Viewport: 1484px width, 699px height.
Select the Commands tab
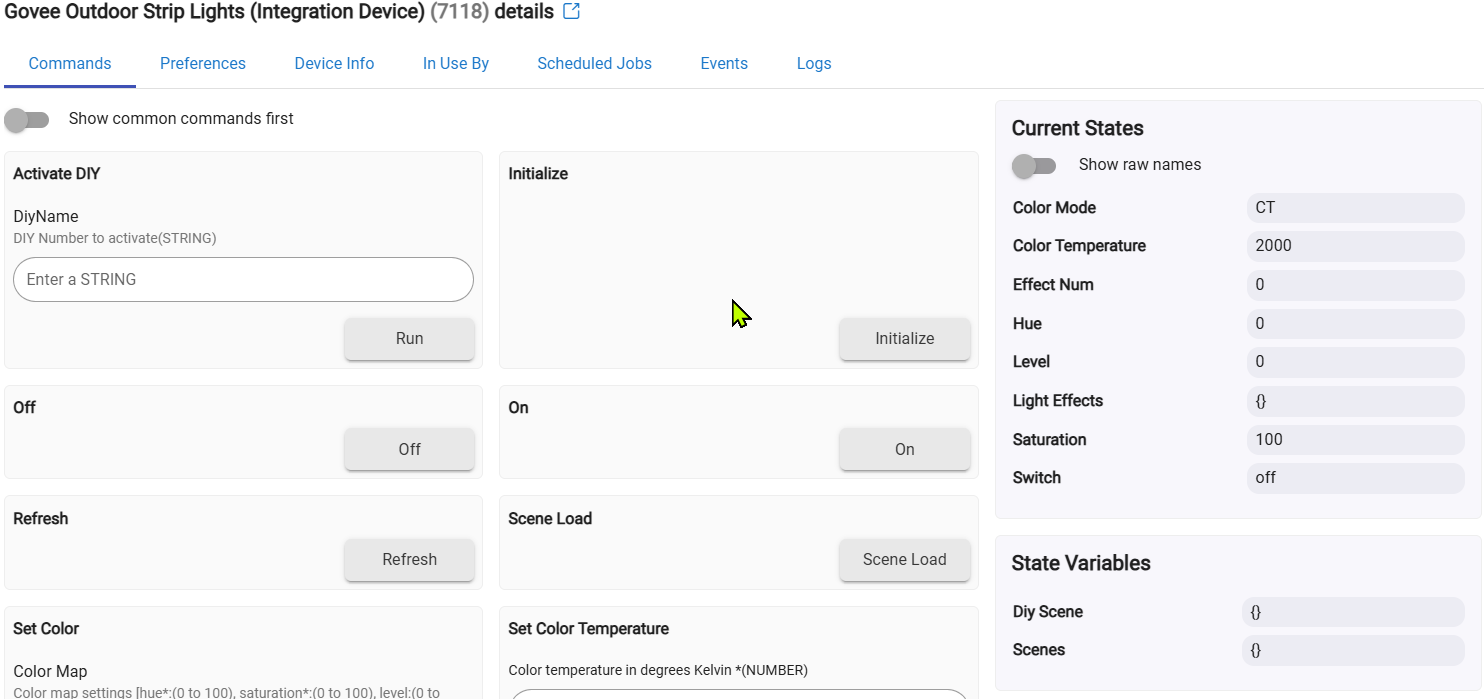tap(70, 64)
